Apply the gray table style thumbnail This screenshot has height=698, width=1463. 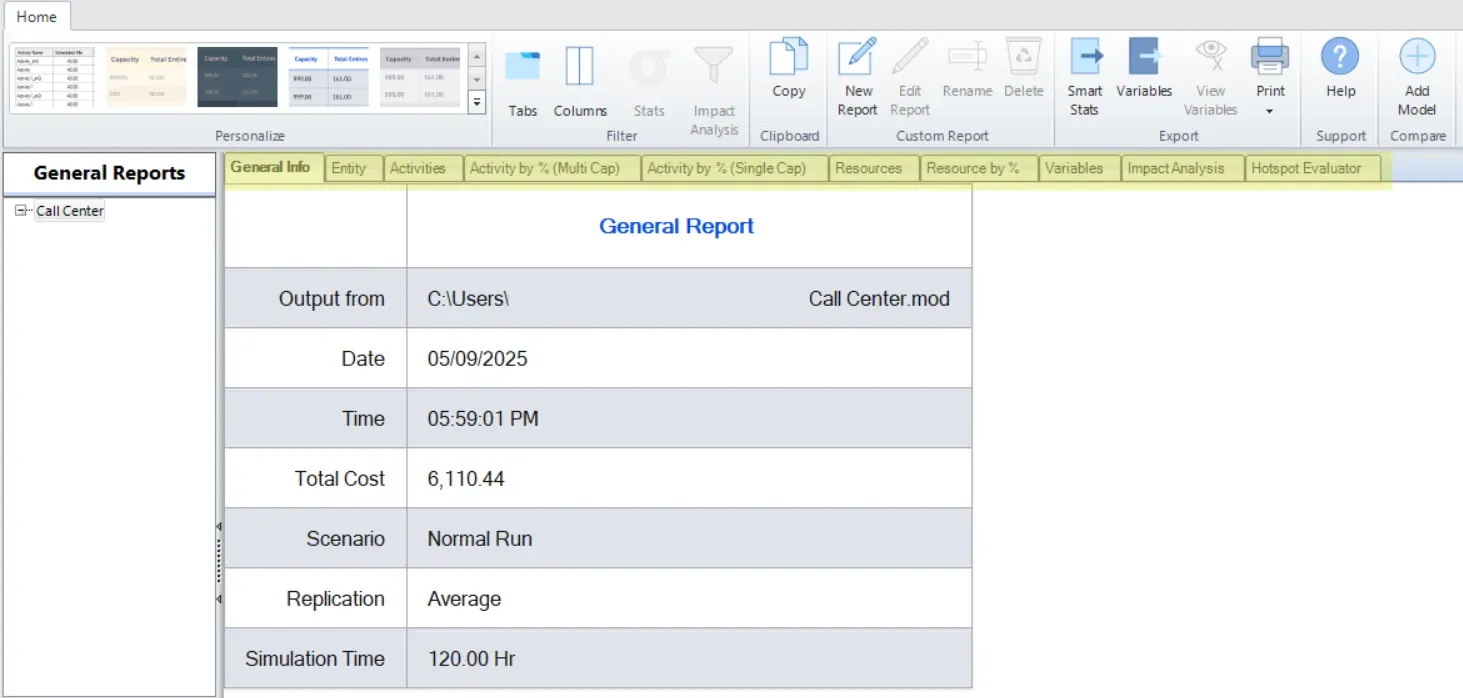click(420, 77)
